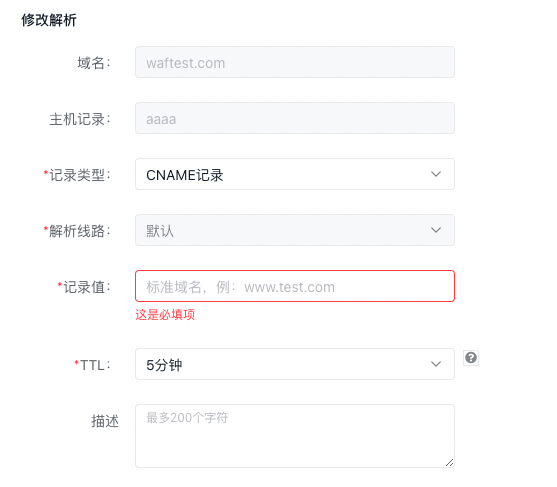
Task: Open the 默认 resolution line dropdown
Action: [295, 230]
